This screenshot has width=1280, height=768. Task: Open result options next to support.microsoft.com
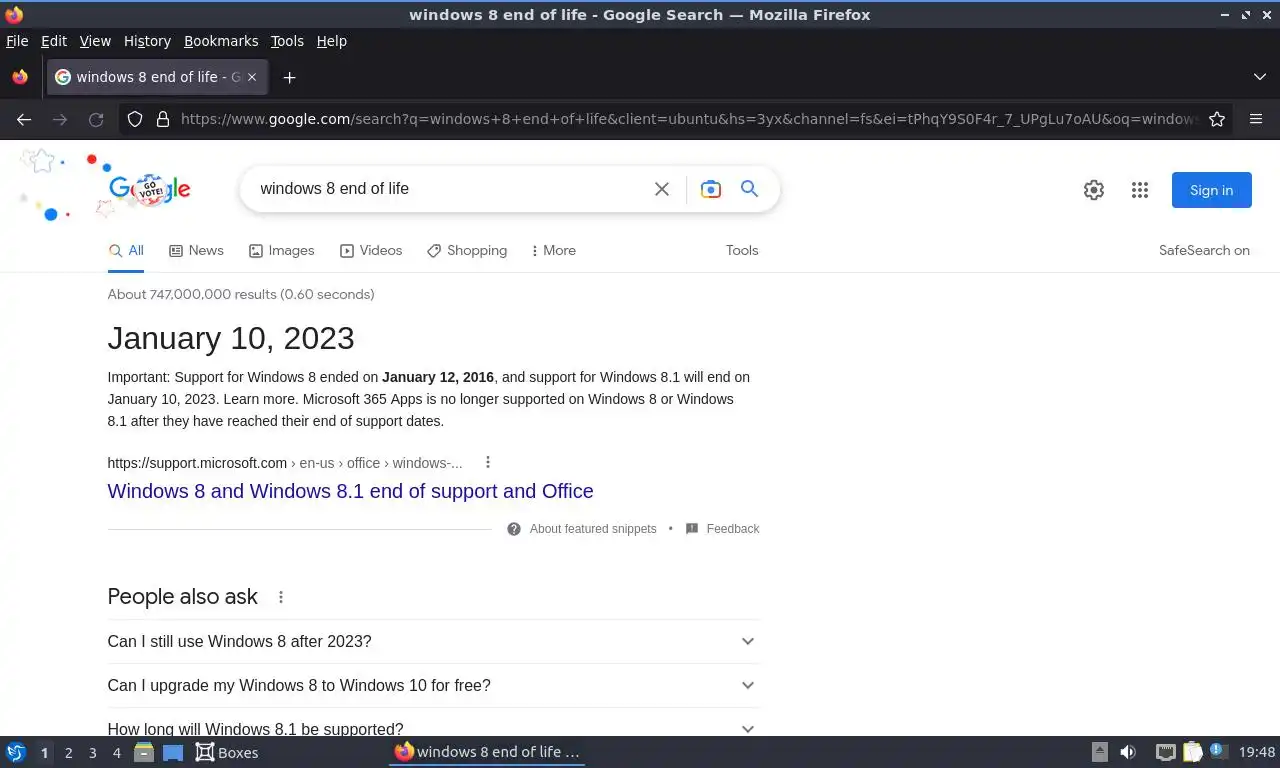pos(488,462)
